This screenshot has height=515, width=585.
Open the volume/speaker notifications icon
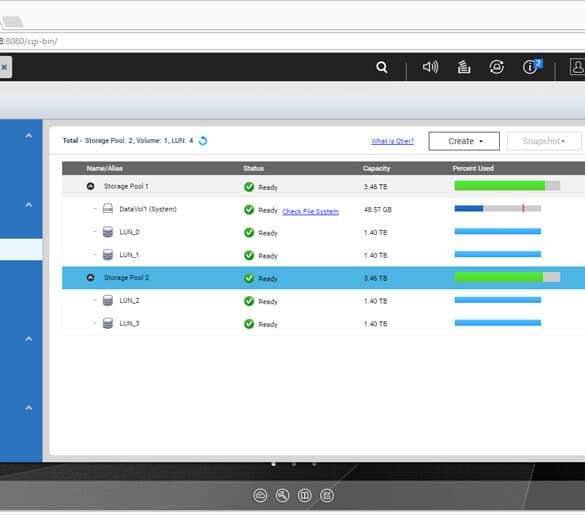tap(430, 67)
